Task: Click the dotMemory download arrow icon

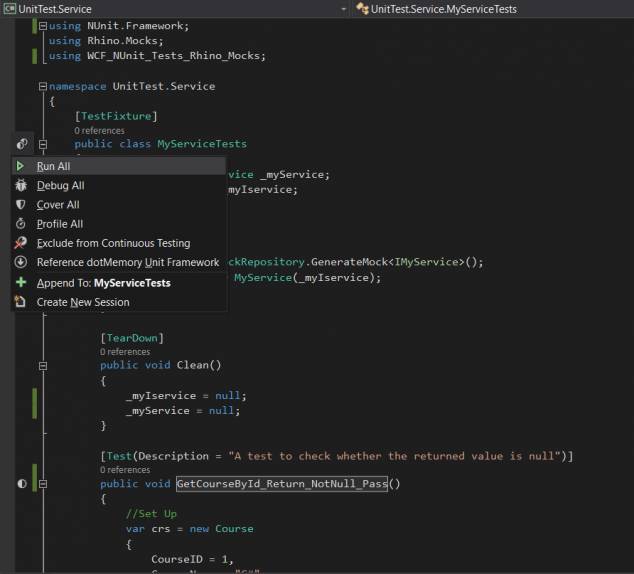Action: [21, 262]
